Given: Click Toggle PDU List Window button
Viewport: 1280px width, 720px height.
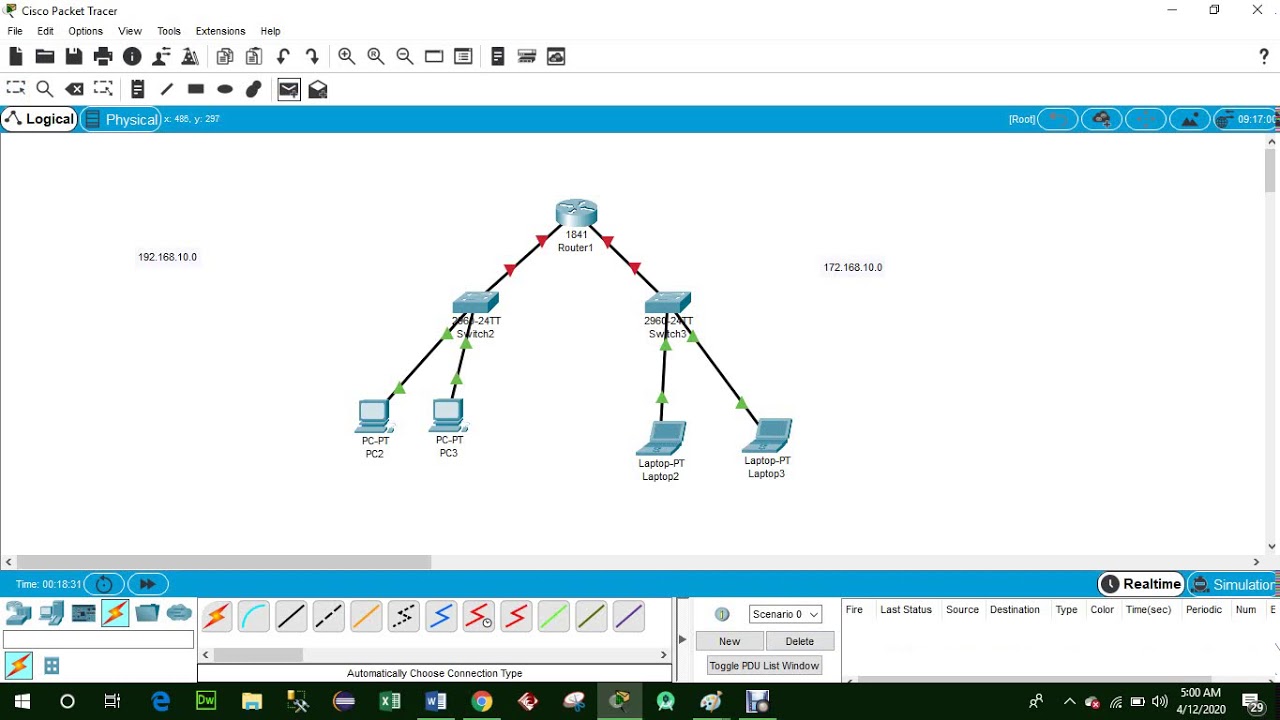Looking at the screenshot, I should click(764, 665).
